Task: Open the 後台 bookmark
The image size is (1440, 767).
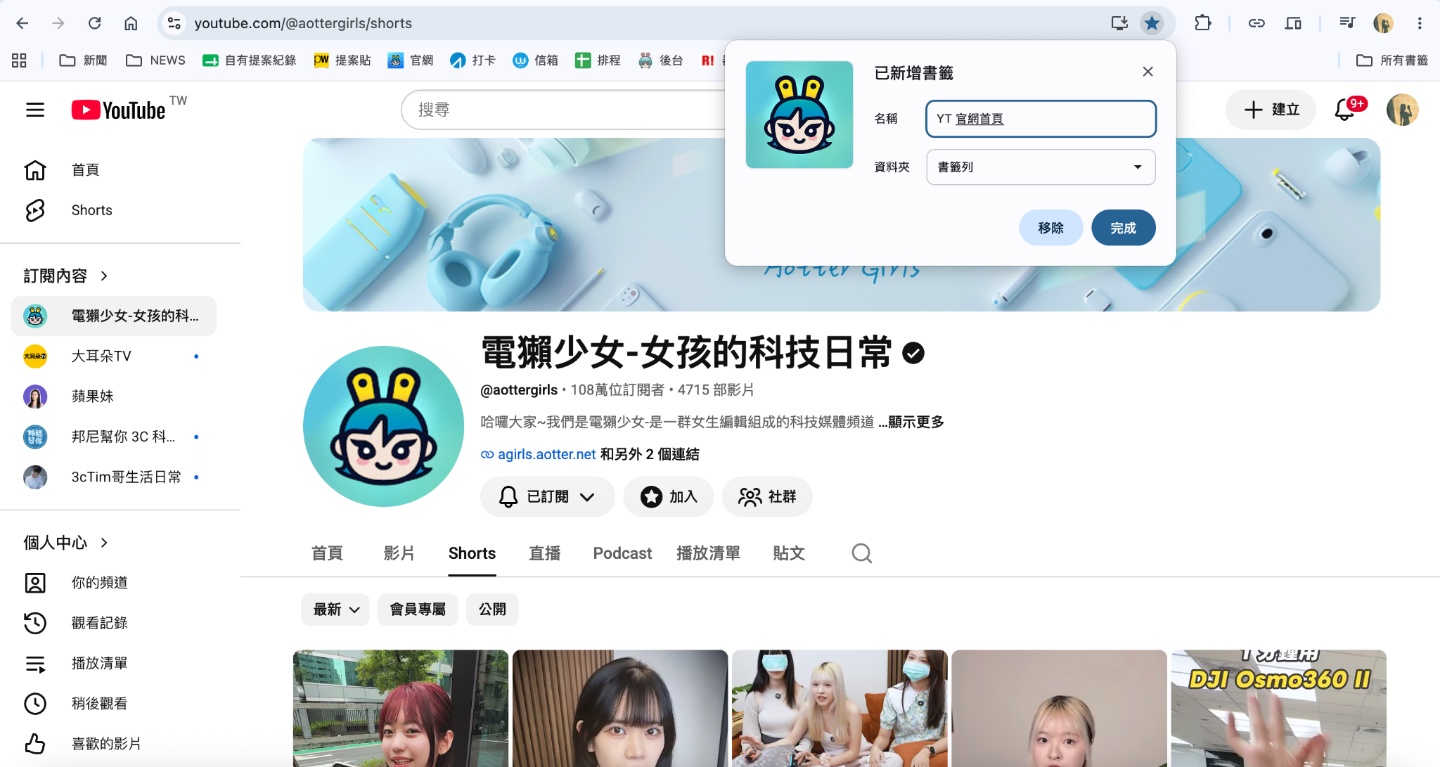Action: [660, 60]
